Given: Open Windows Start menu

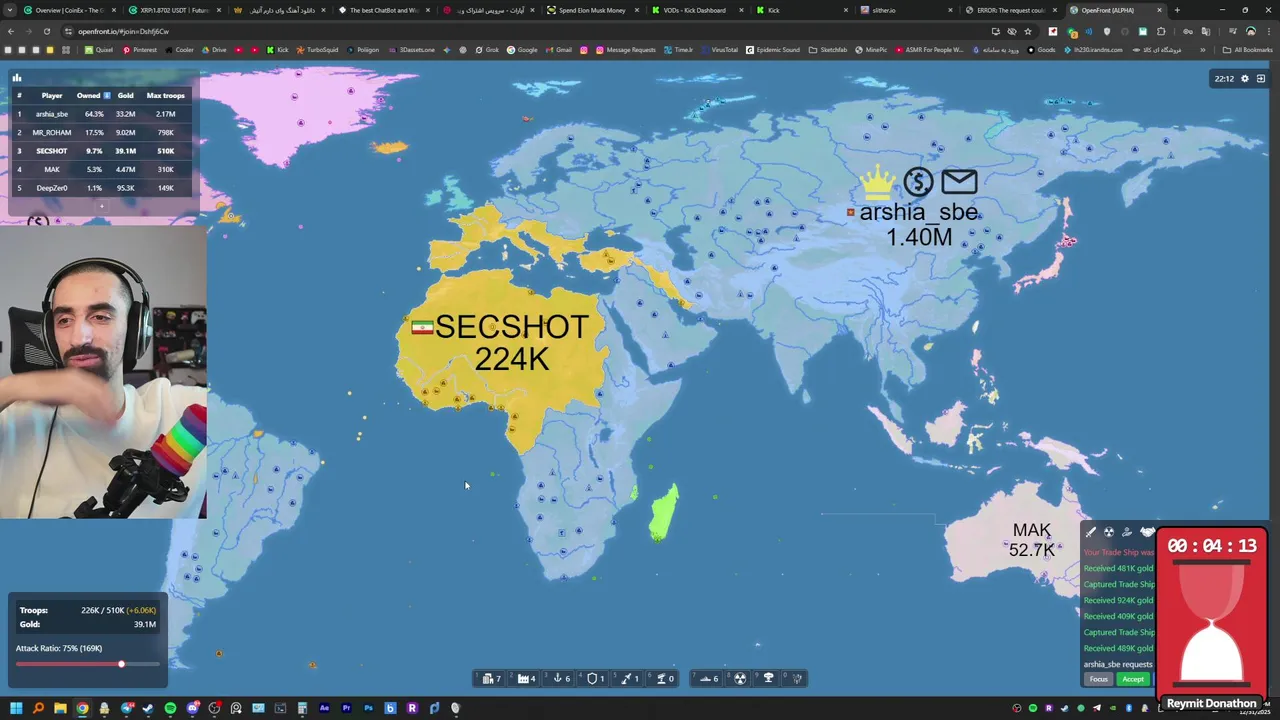Looking at the screenshot, I should point(15,708).
